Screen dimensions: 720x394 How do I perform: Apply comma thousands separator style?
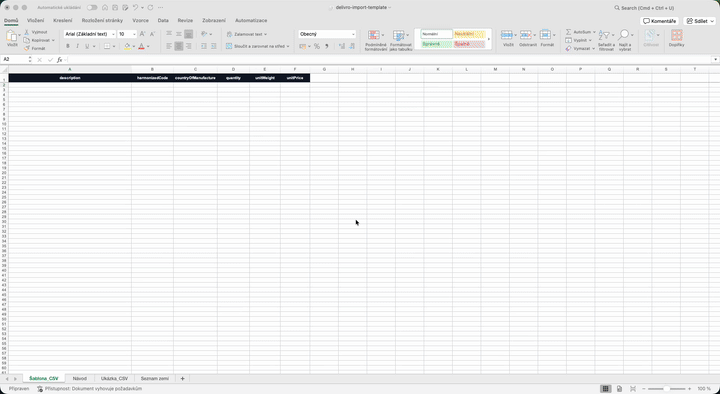[326, 46]
